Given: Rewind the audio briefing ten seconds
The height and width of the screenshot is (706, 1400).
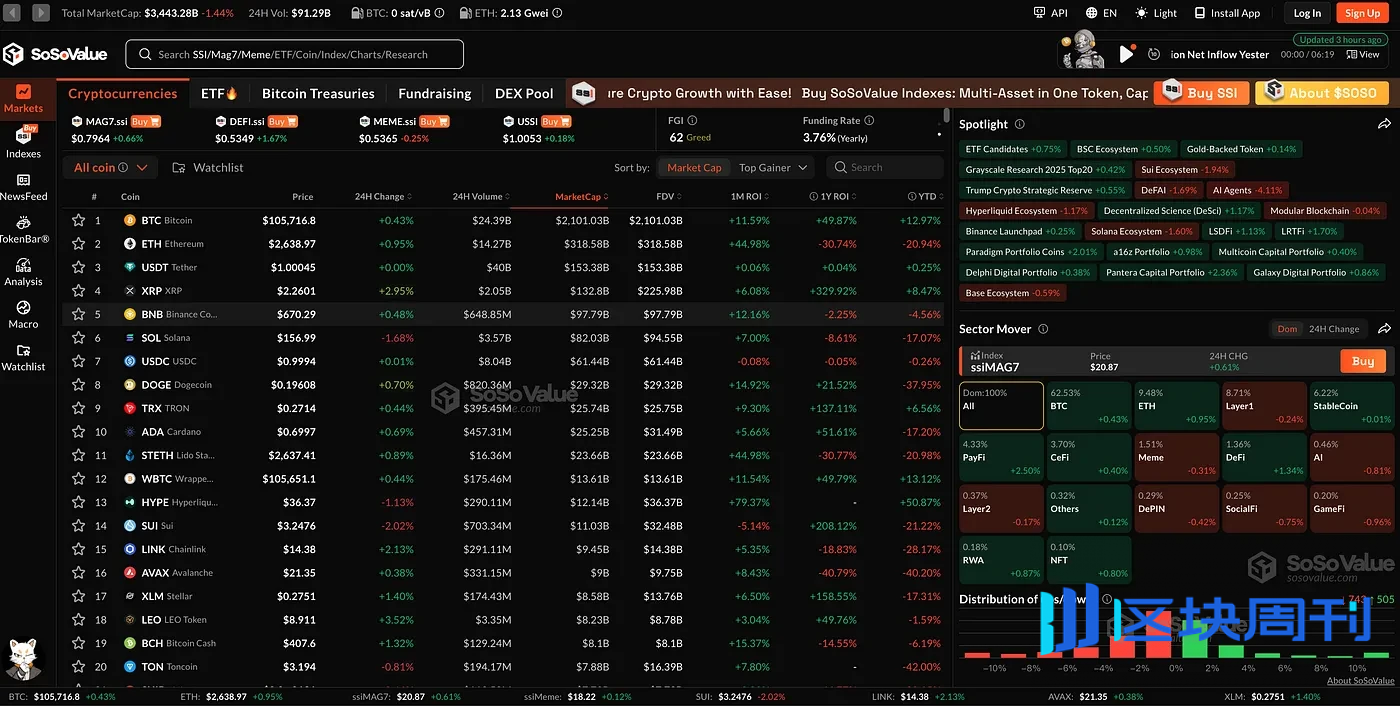Looking at the screenshot, I should (x=1154, y=55).
